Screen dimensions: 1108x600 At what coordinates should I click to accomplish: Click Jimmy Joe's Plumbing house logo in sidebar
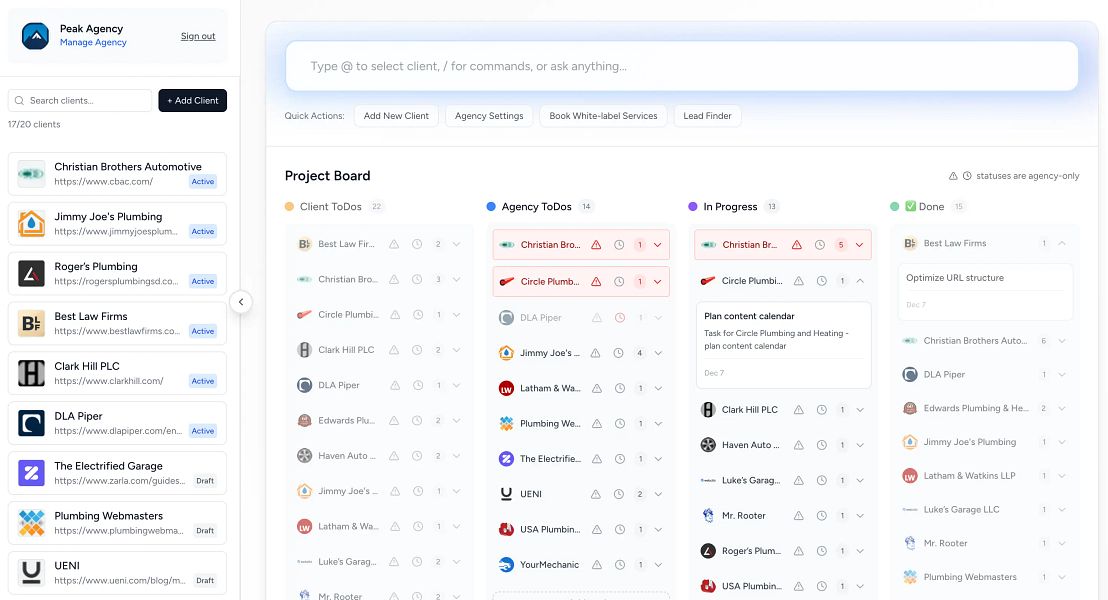31,223
